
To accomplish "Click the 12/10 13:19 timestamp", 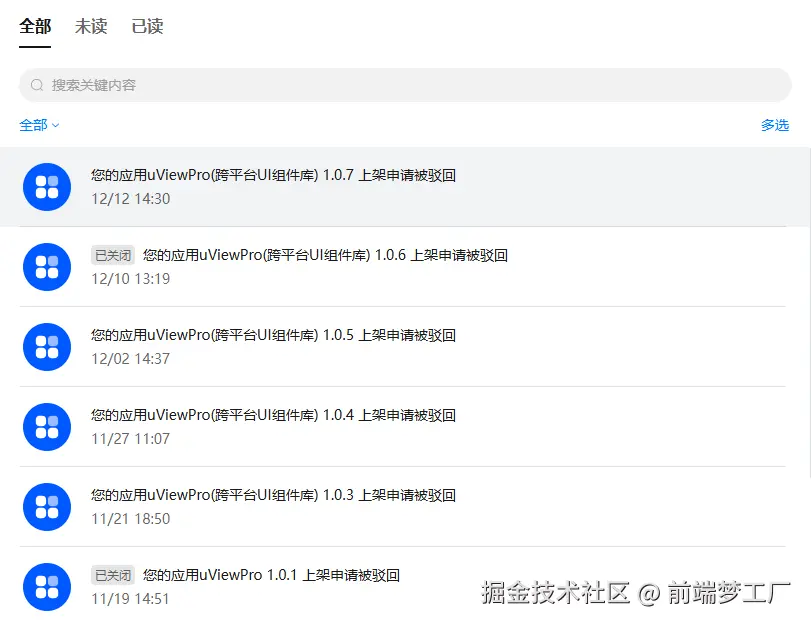I will tap(130, 279).
